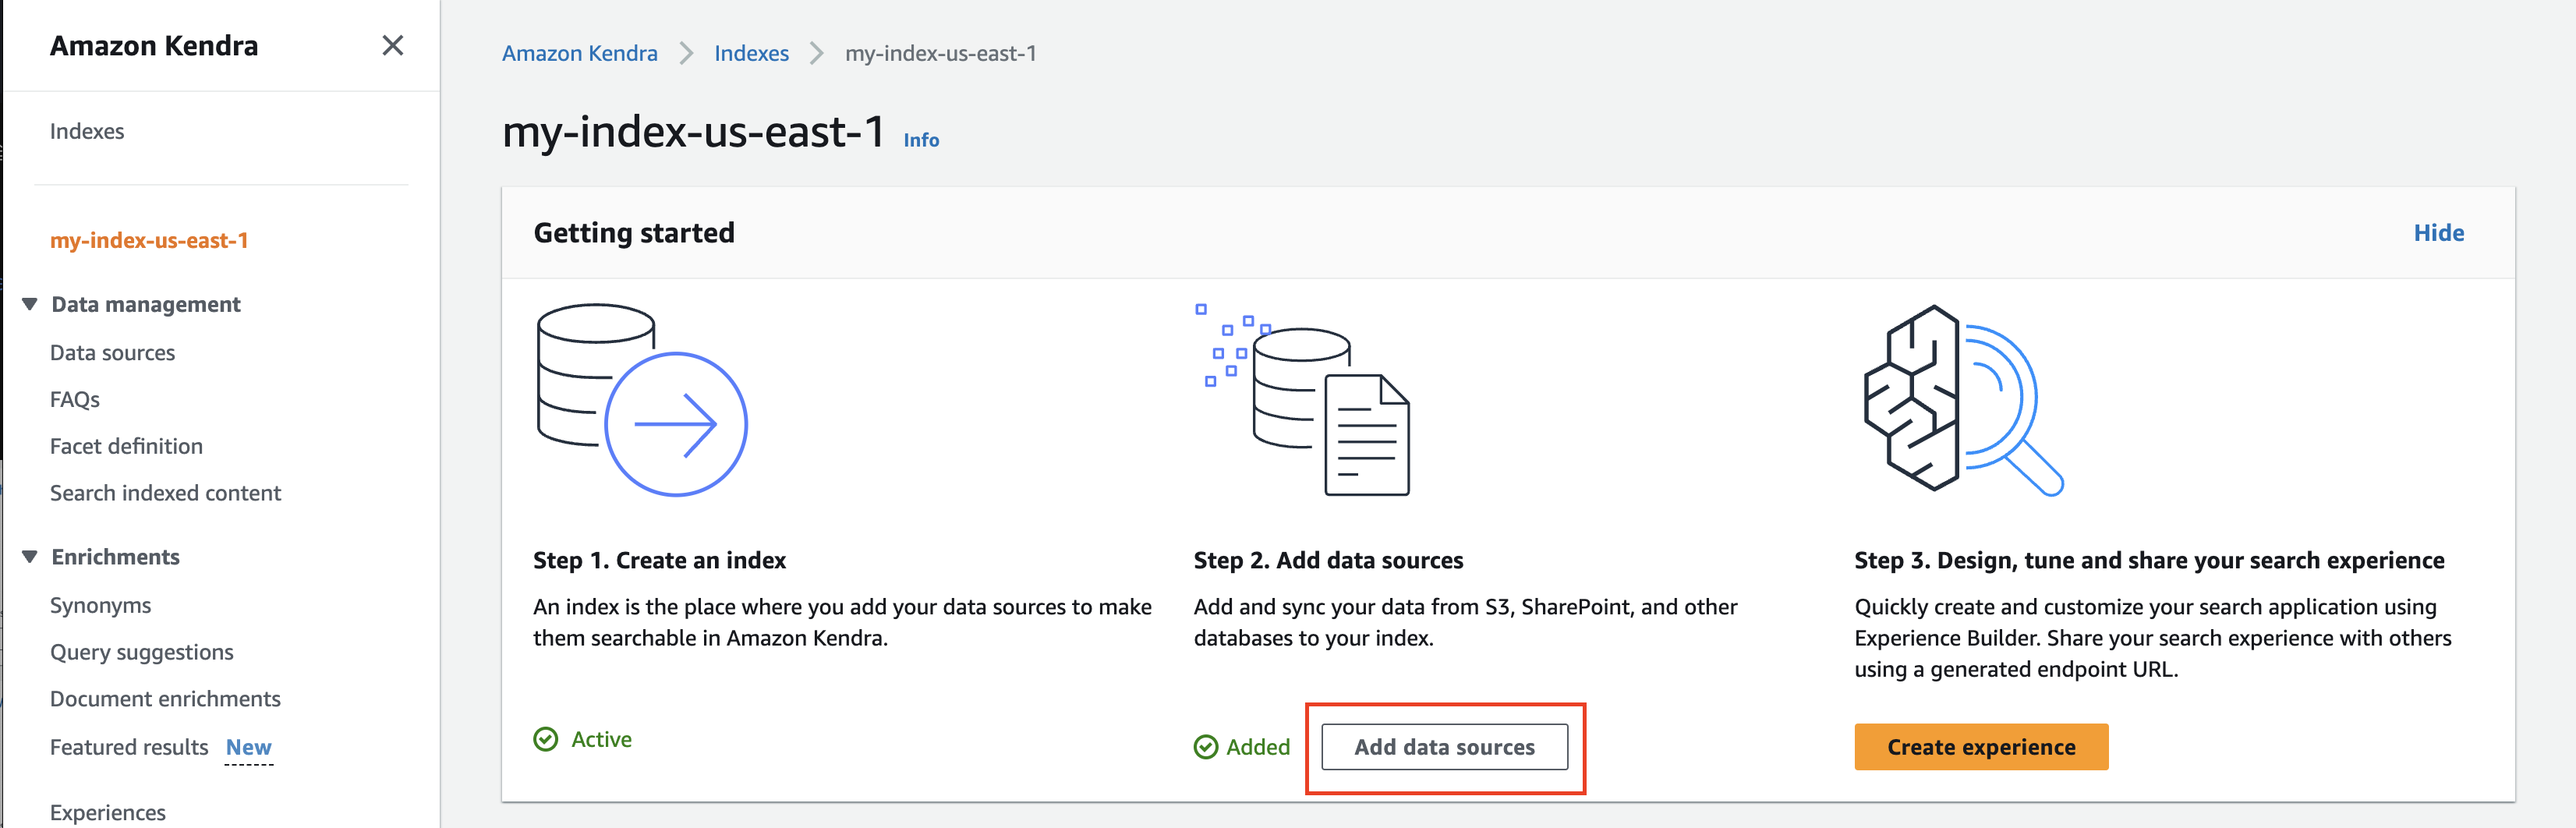Close the Amazon Kendra side navigation
Screen dimensions: 2576x828
click(x=393, y=45)
